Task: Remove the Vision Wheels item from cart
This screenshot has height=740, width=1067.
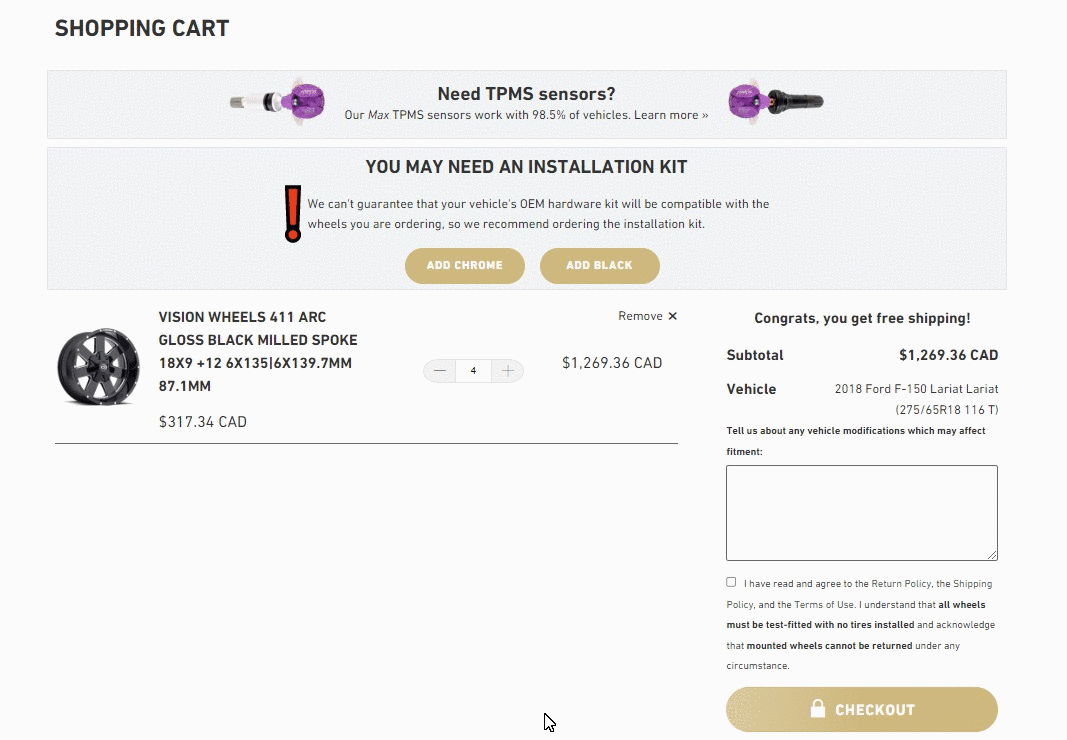Action: pos(647,316)
